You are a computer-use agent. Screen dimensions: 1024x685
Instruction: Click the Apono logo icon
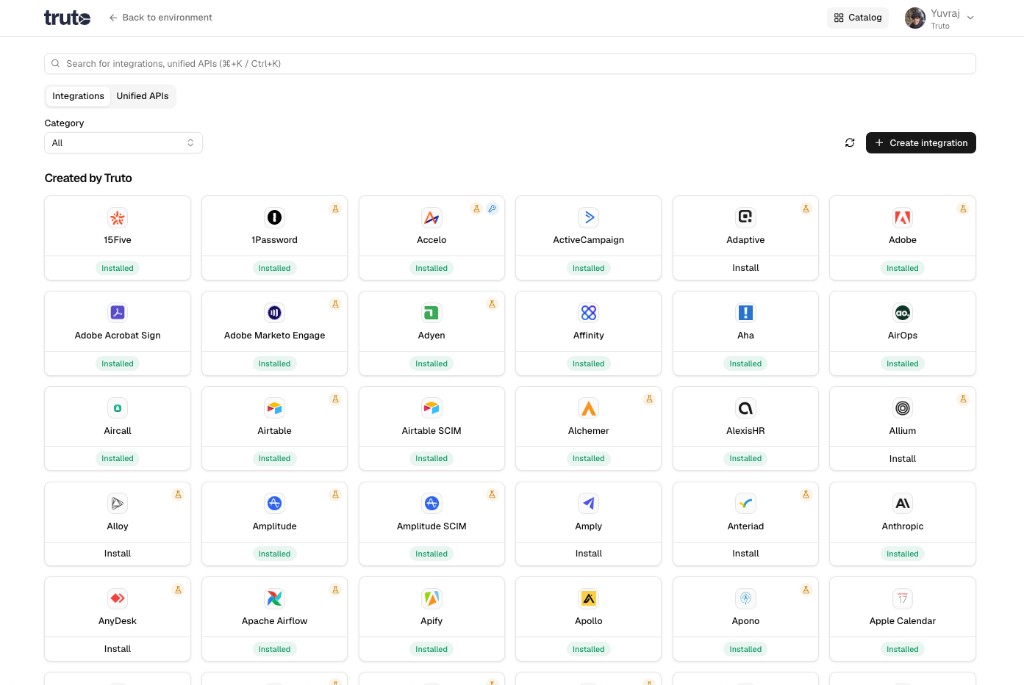point(745,598)
